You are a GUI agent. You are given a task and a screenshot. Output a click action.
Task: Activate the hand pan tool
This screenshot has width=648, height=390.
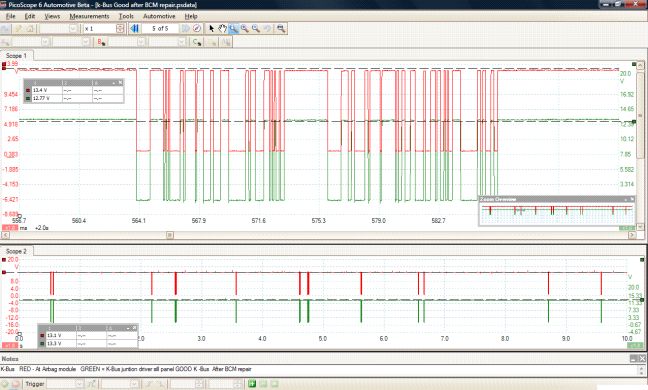coord(223,29)
